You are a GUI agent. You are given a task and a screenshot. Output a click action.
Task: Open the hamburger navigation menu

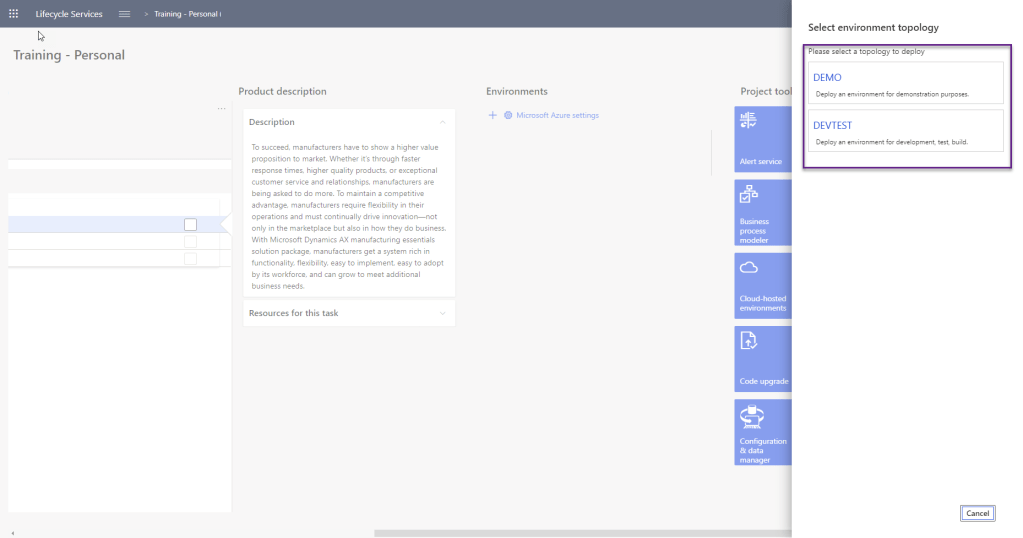tap(124, 14)
